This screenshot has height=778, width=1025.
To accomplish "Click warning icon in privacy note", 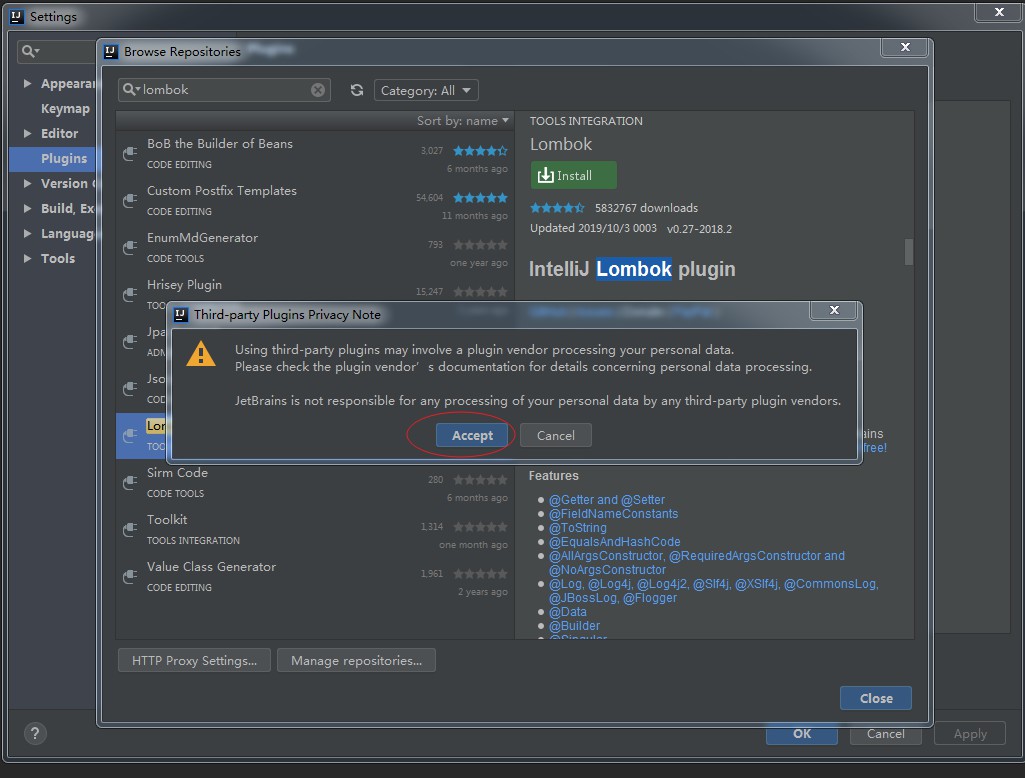I will [201, 354].
